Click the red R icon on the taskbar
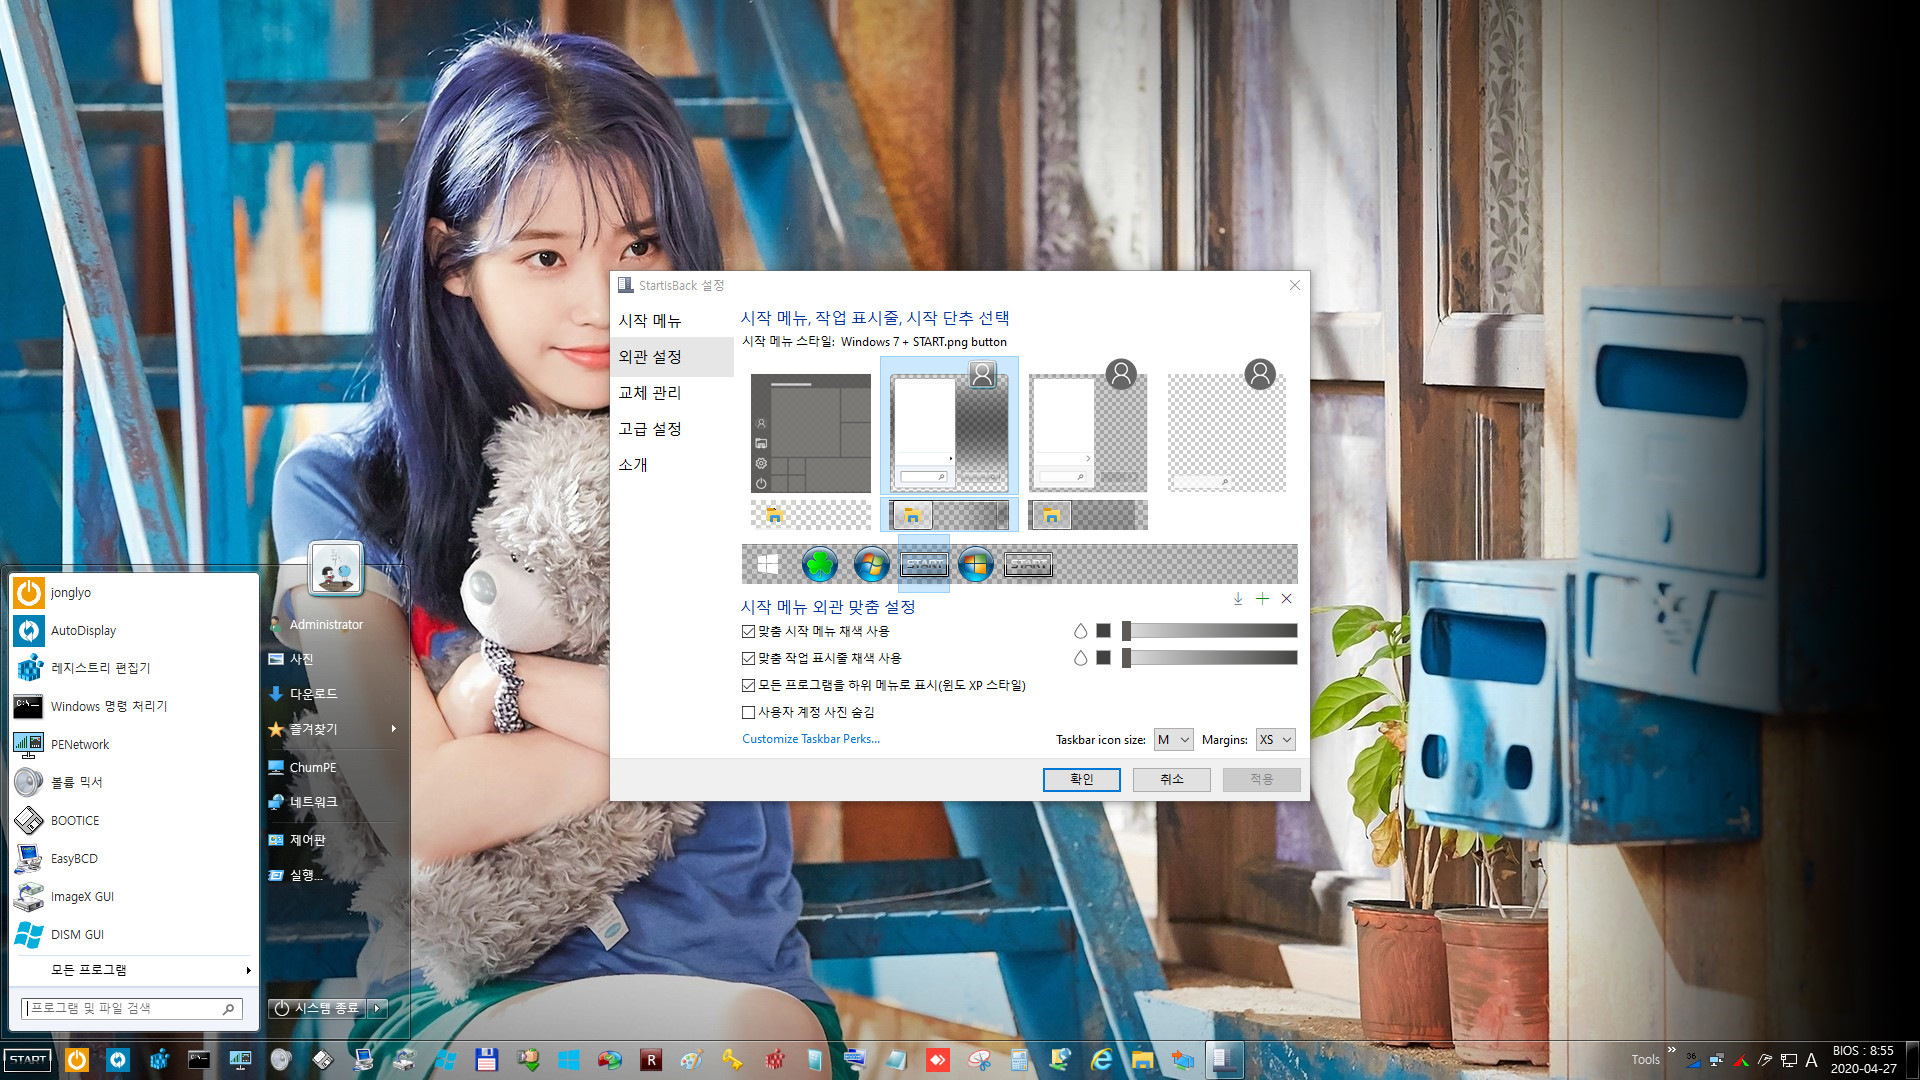1920x1080 pixels. click(x=651, y=1060)
